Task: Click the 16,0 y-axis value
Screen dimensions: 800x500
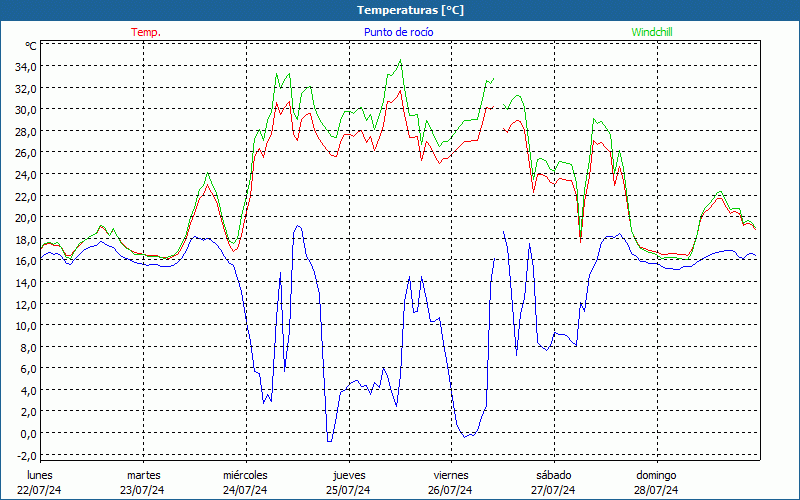Action: click(x=26, y=261)
